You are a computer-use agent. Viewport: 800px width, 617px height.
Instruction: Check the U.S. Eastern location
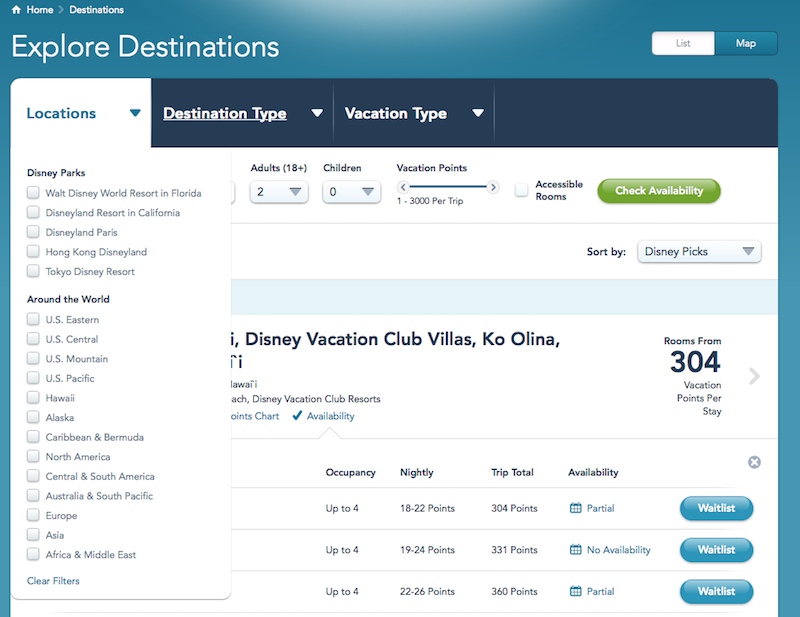coord(33,319)
